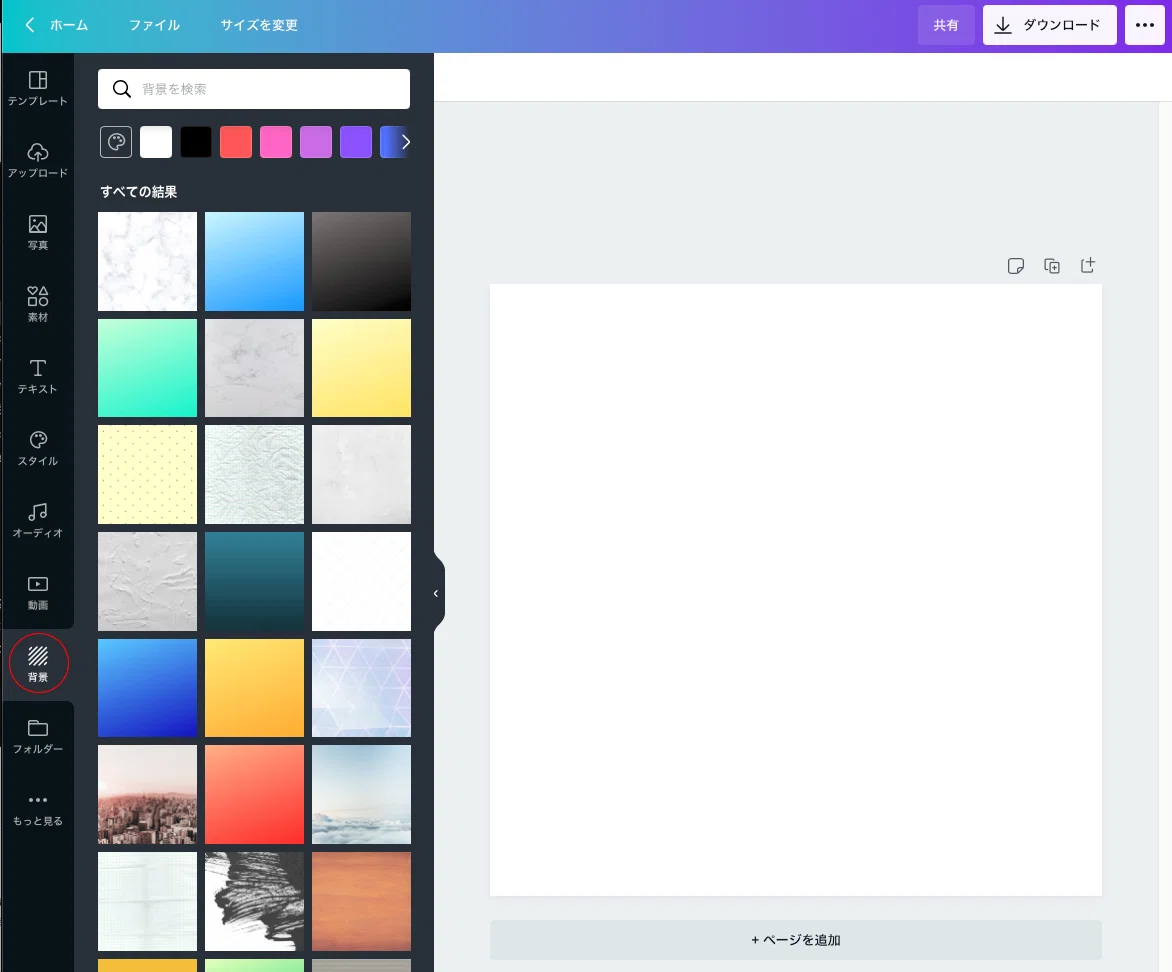Select the red-orange gradient background

(x=254, y=795)
